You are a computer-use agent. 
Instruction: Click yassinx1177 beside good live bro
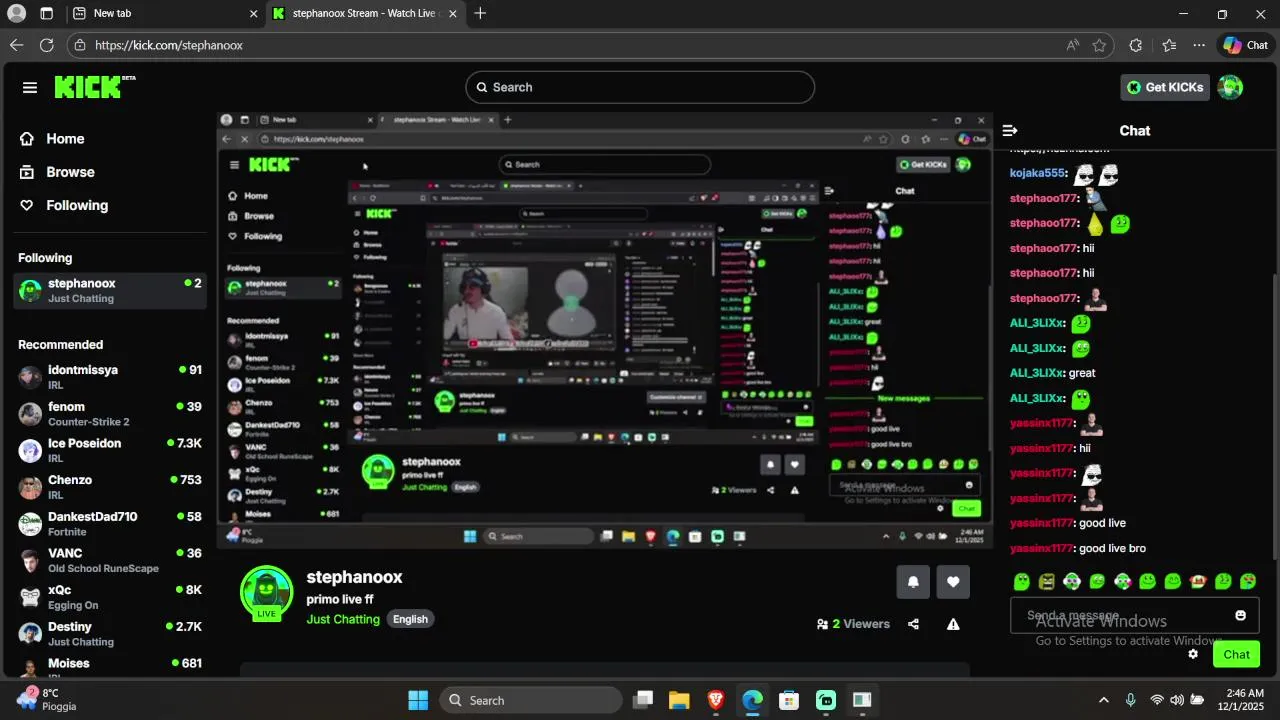click(1041, 548)
